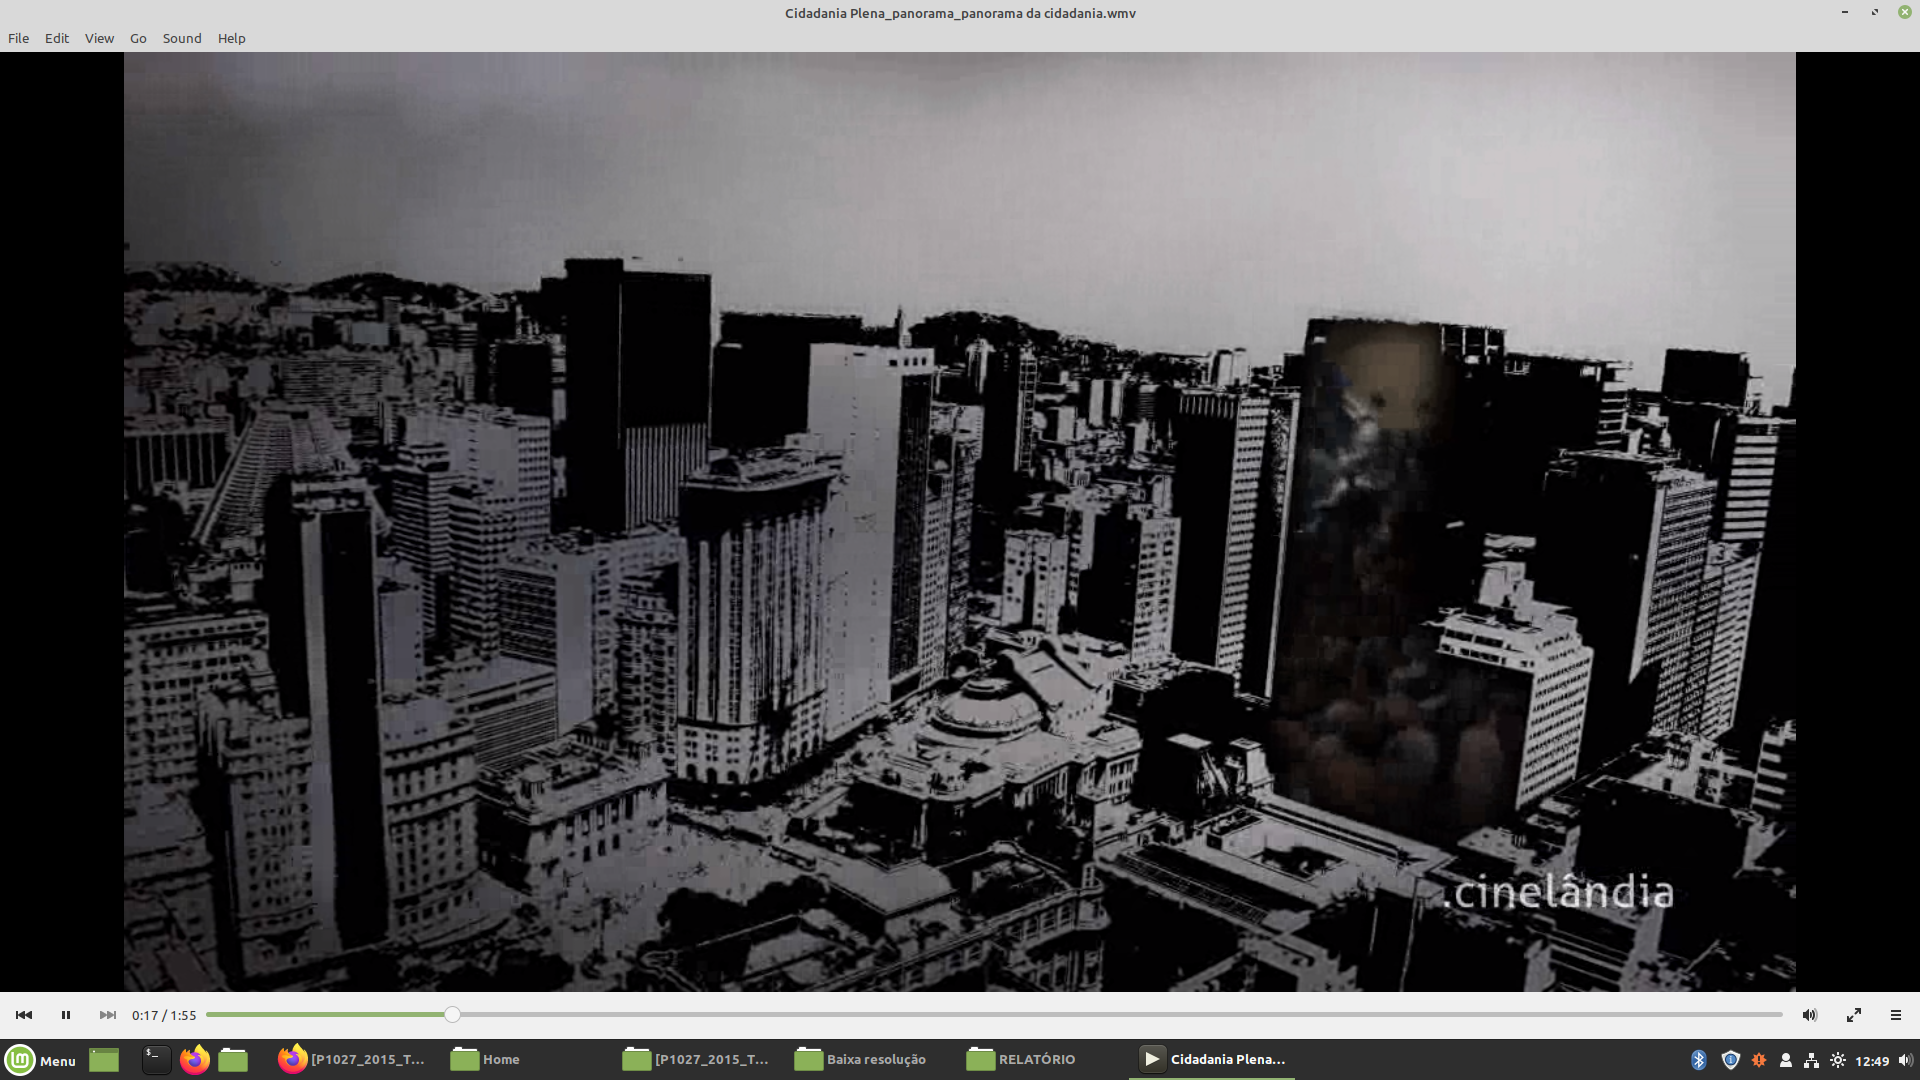
Task: Click the 0:17 / 1:55 time label
Action: (x=164, y=1015)
